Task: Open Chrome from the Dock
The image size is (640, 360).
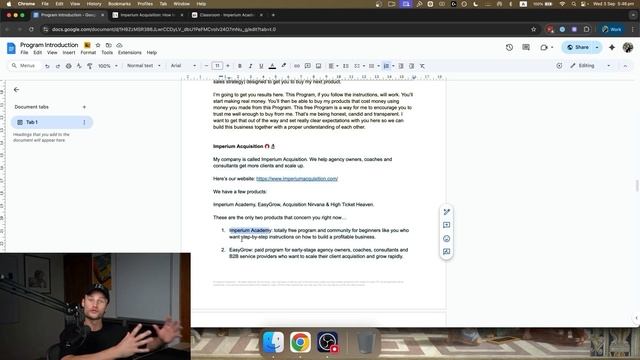Action: (x=300, y=342)
